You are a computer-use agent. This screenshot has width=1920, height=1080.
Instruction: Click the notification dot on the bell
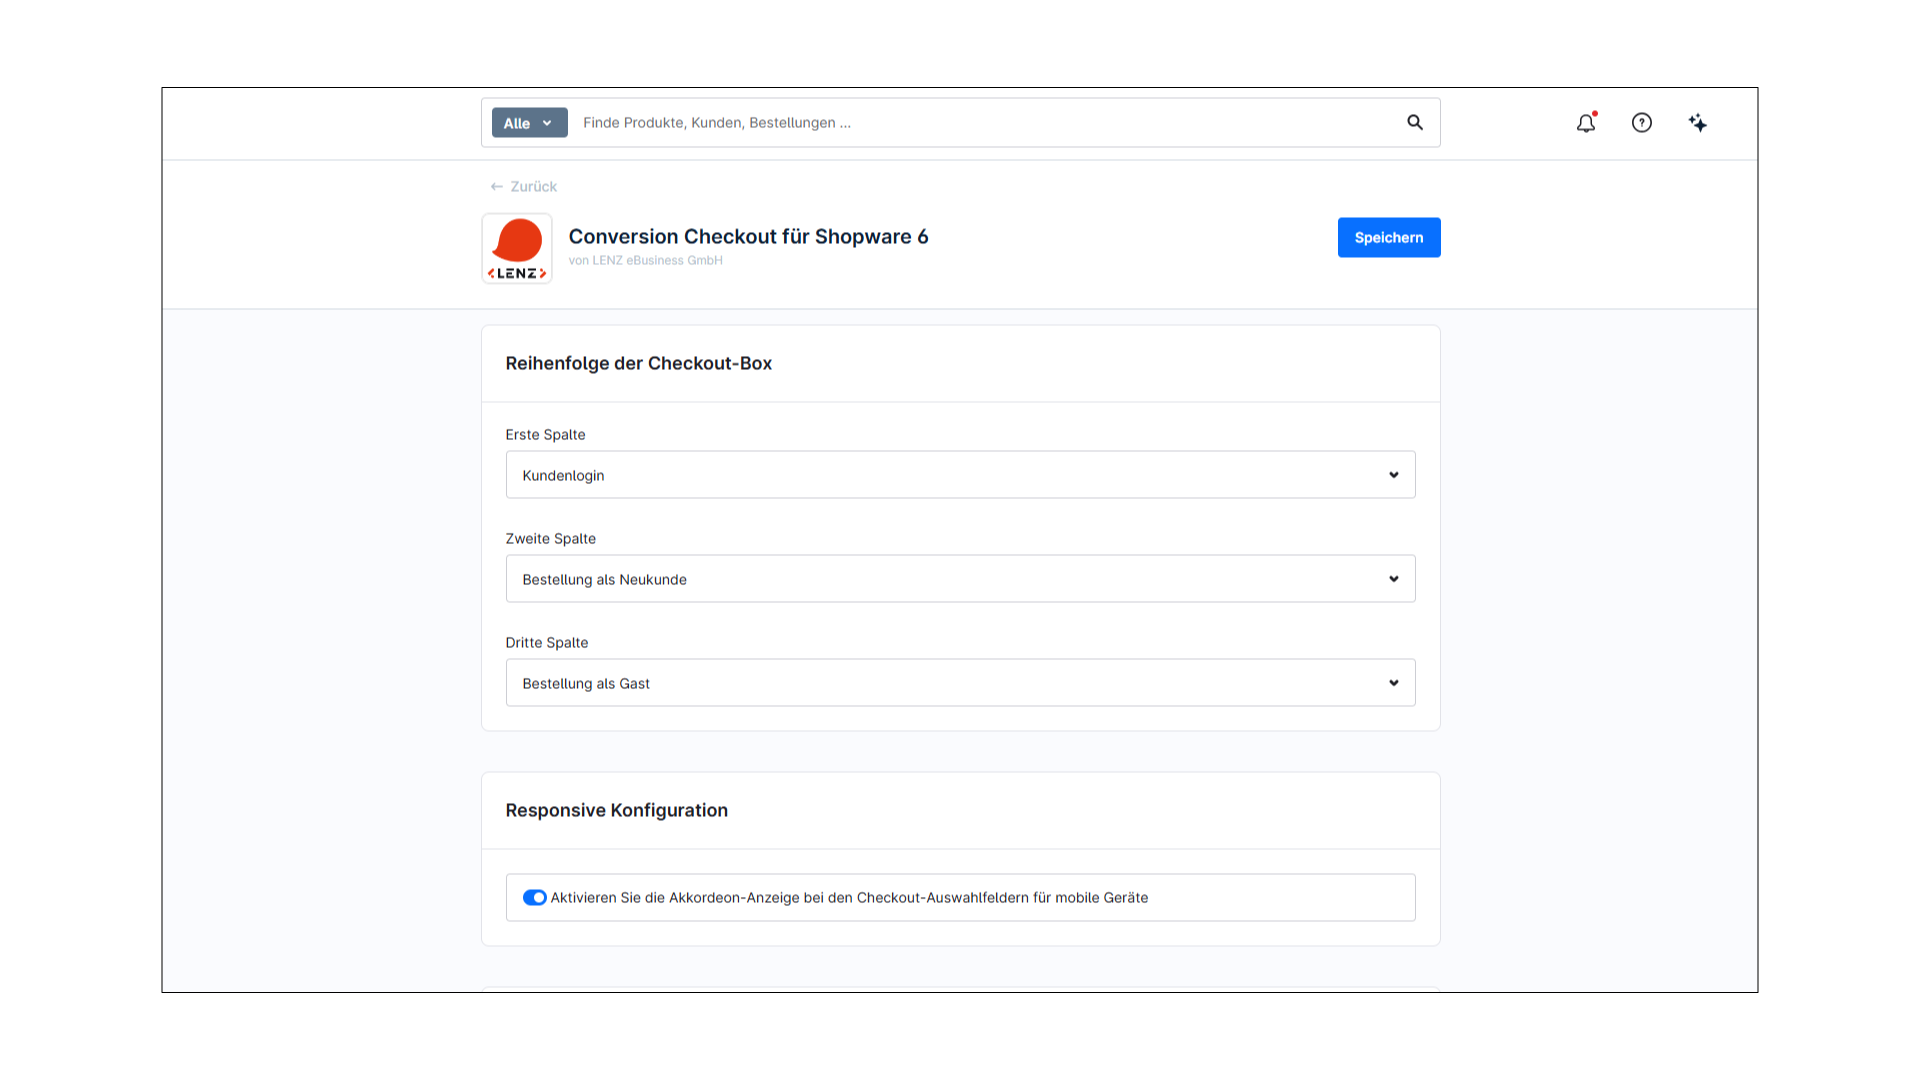tap(1595, 114)
